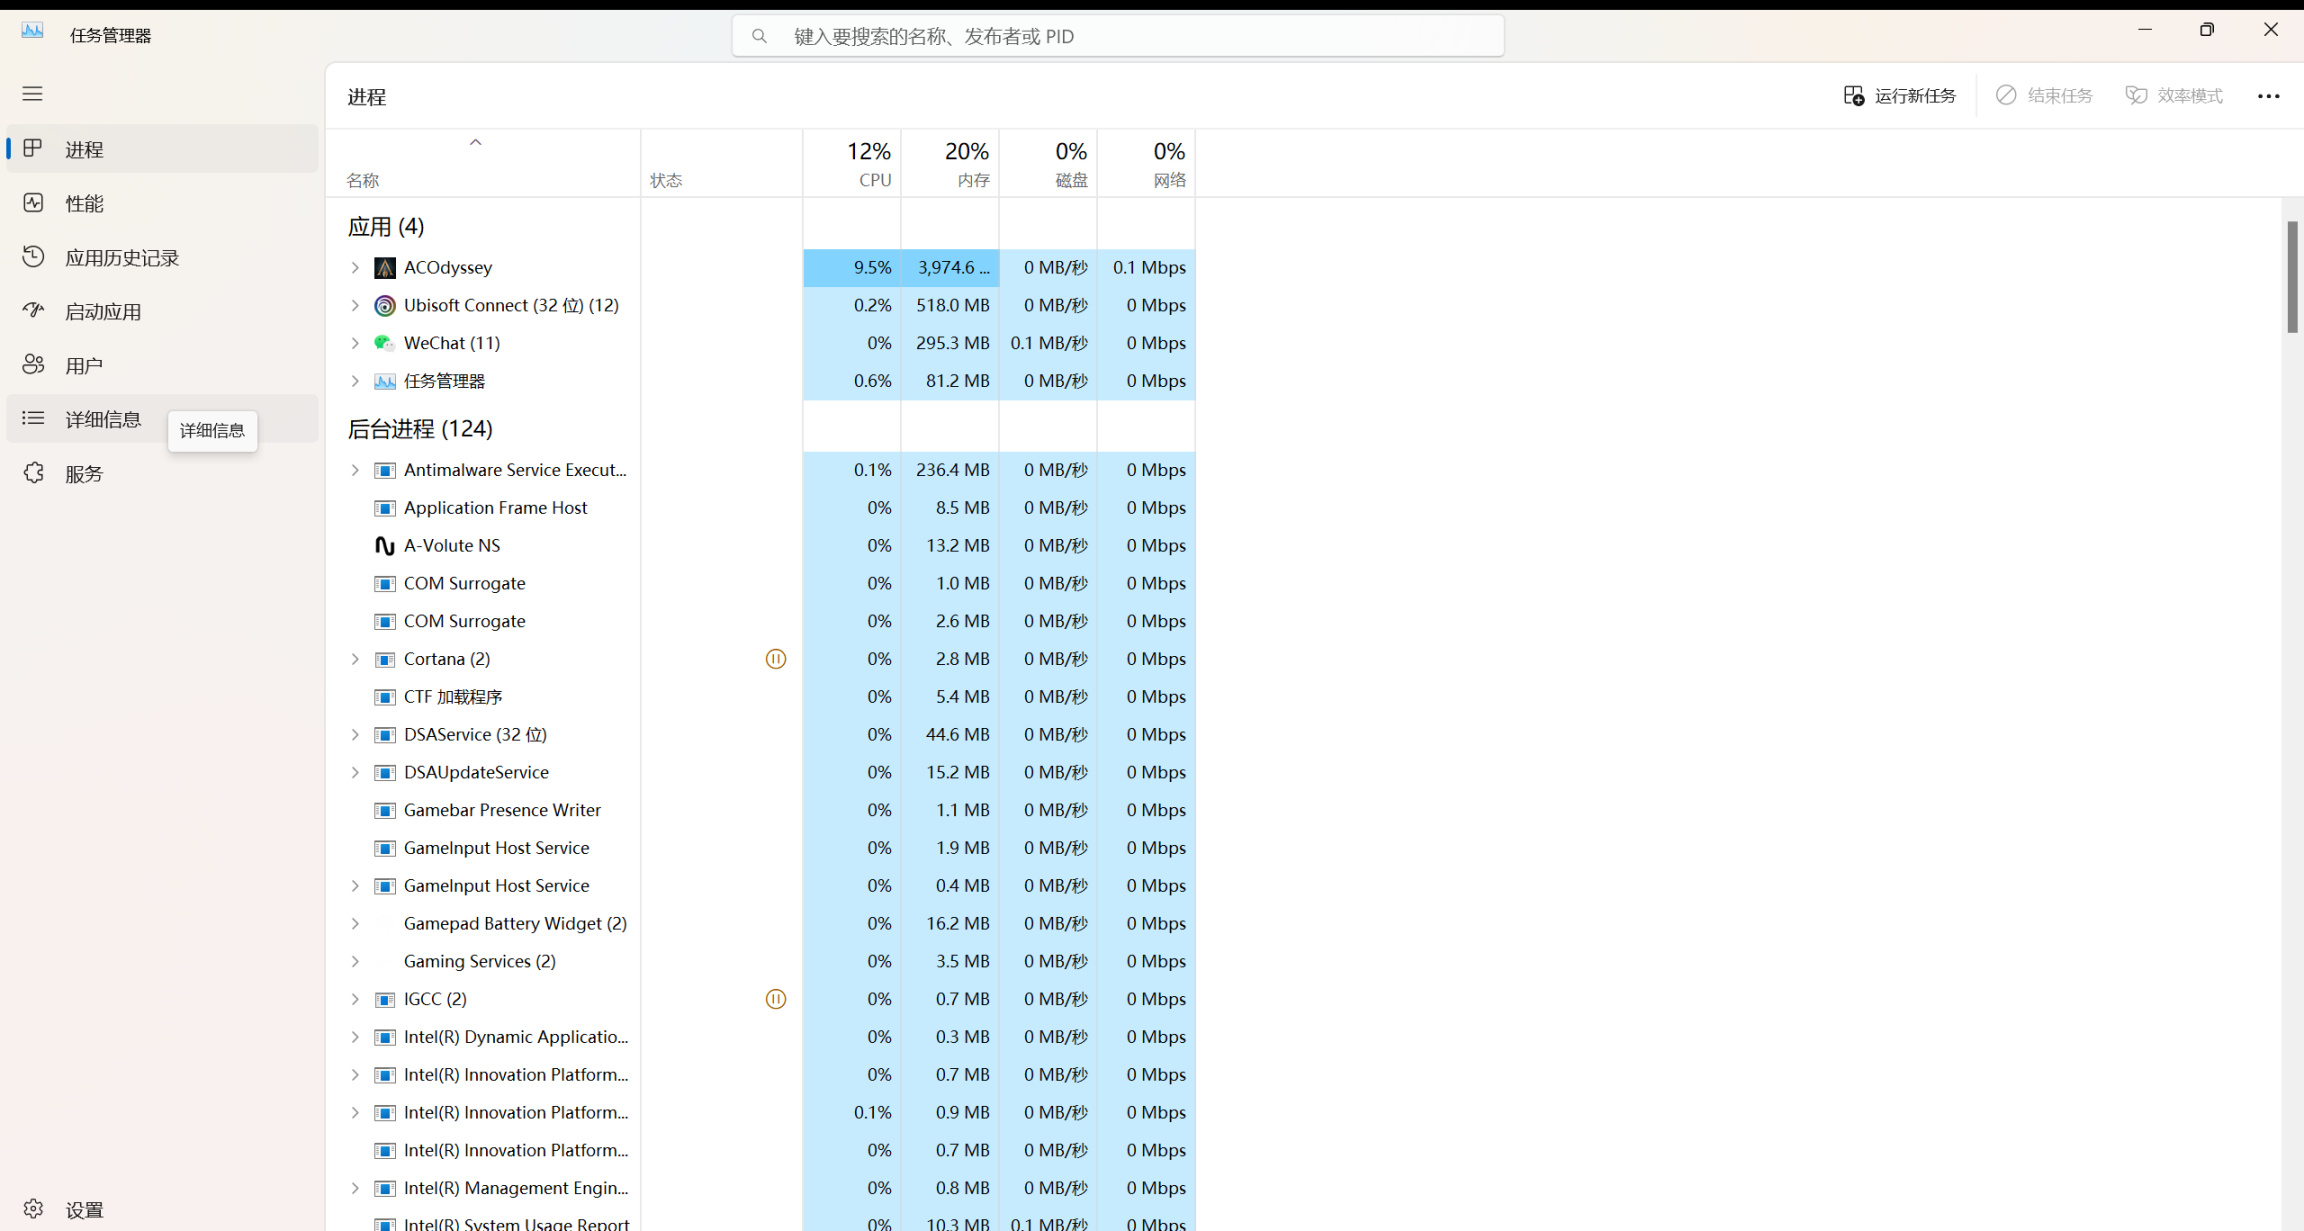2304x1231 pixels.
Task: Click the 设置 (Settings) gear icon
Action: [x=34, y=1210]
